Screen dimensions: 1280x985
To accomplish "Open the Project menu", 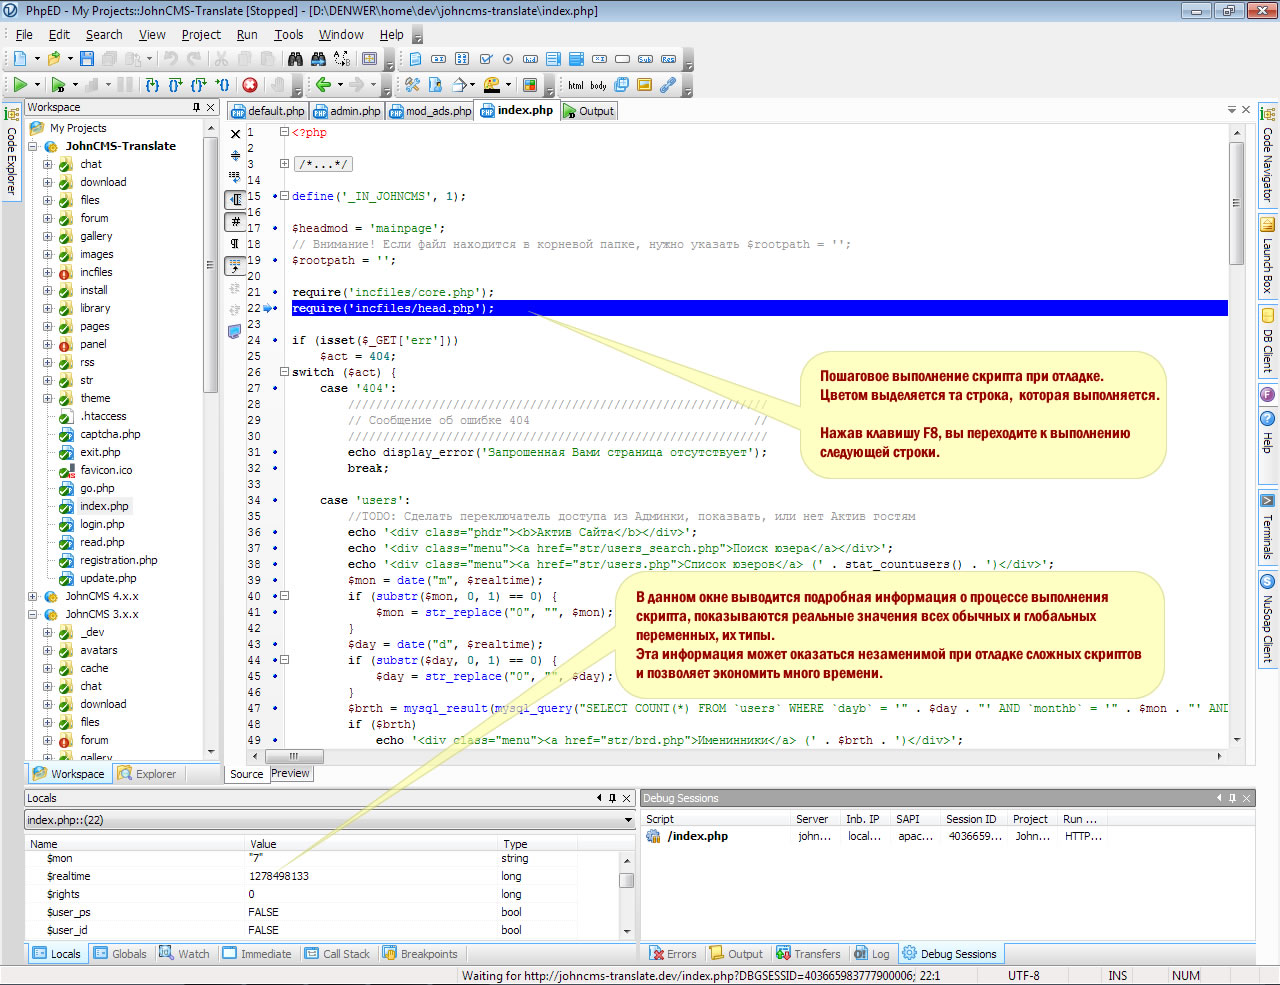I will (201, 34).
